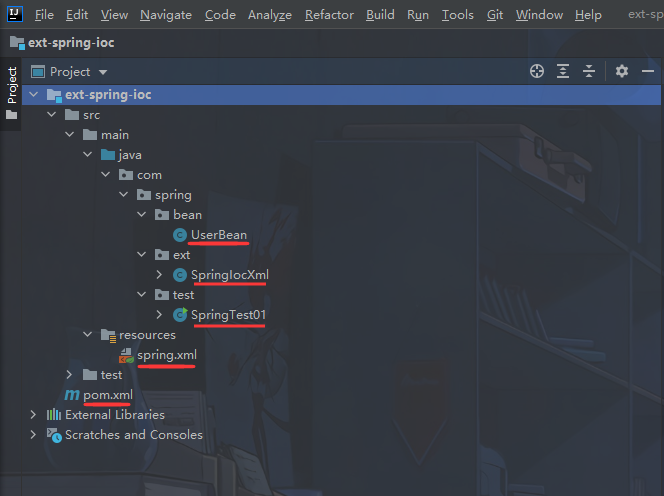
Task: Select the spring.xml configuration file
Action: click(x=167, y=355)
